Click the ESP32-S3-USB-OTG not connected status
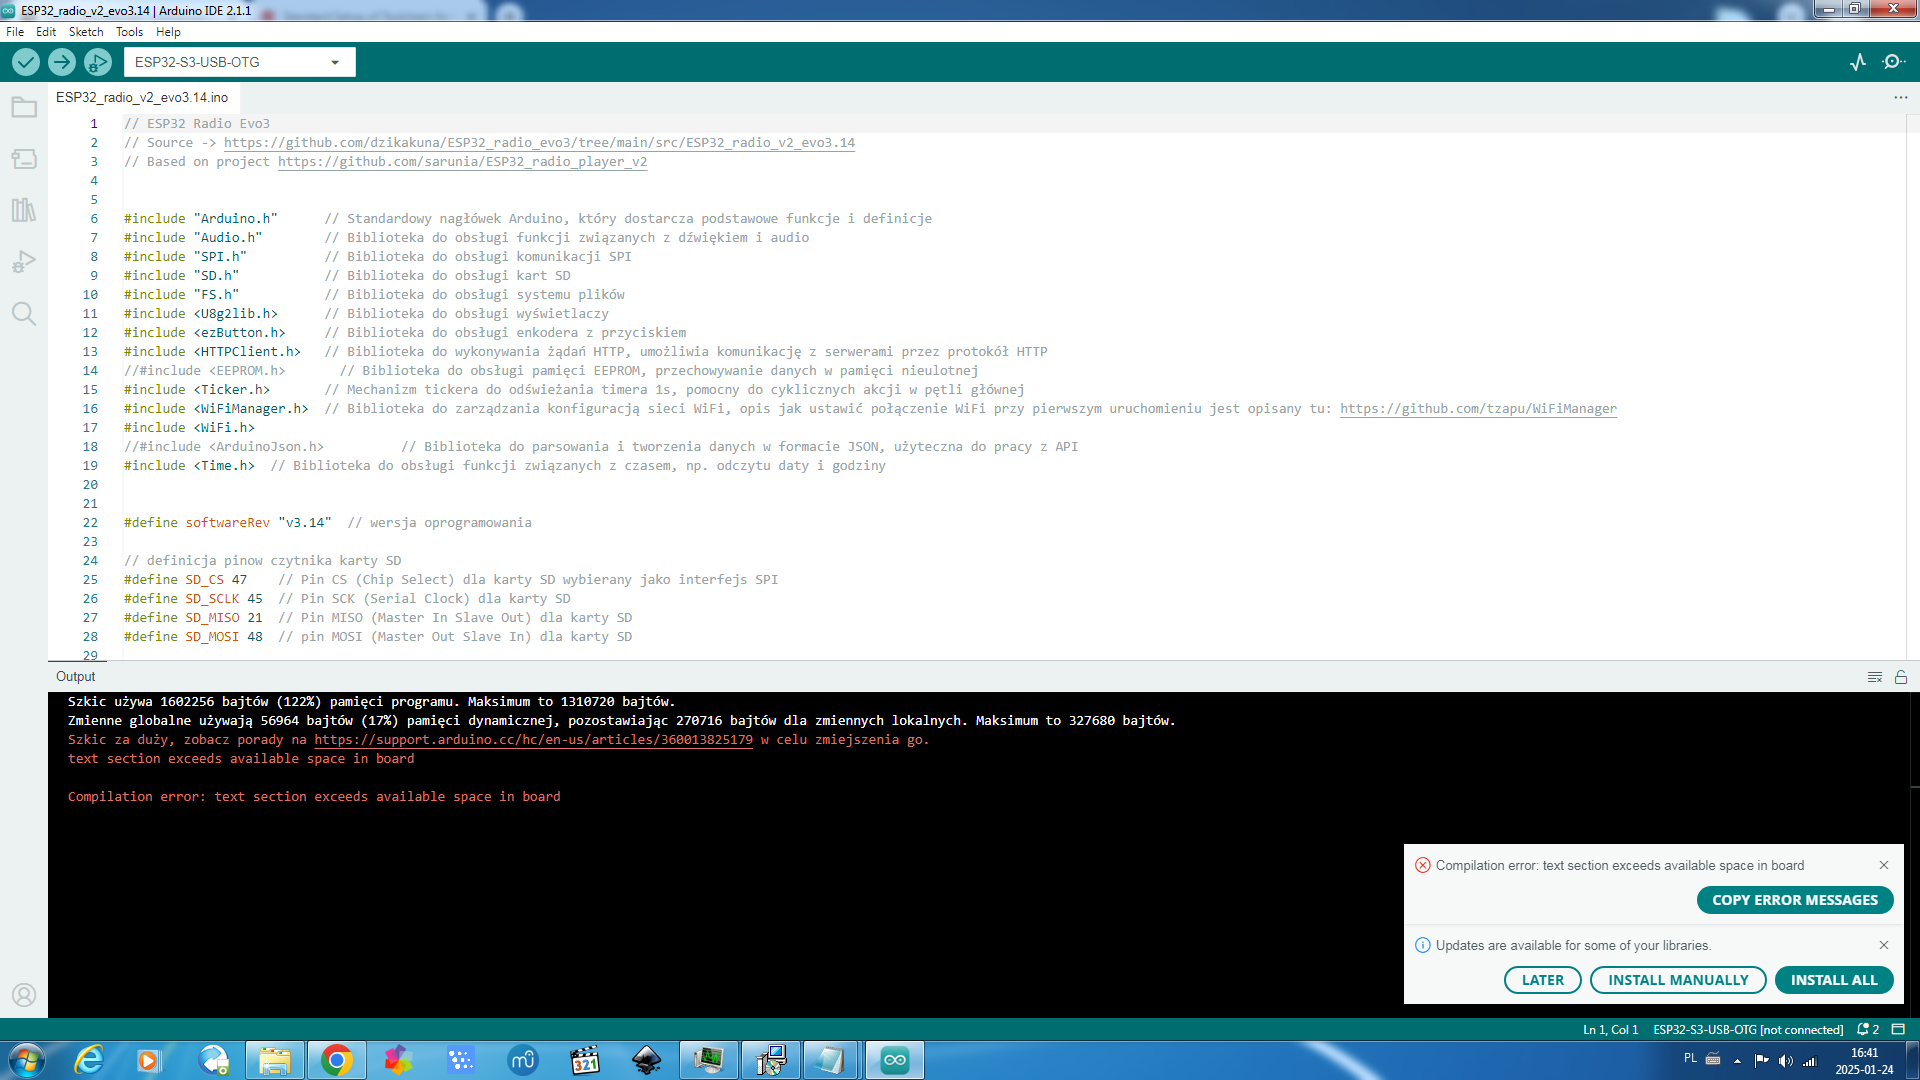Viewport: 1920px width, 1080px height. pos(1748,1030)
